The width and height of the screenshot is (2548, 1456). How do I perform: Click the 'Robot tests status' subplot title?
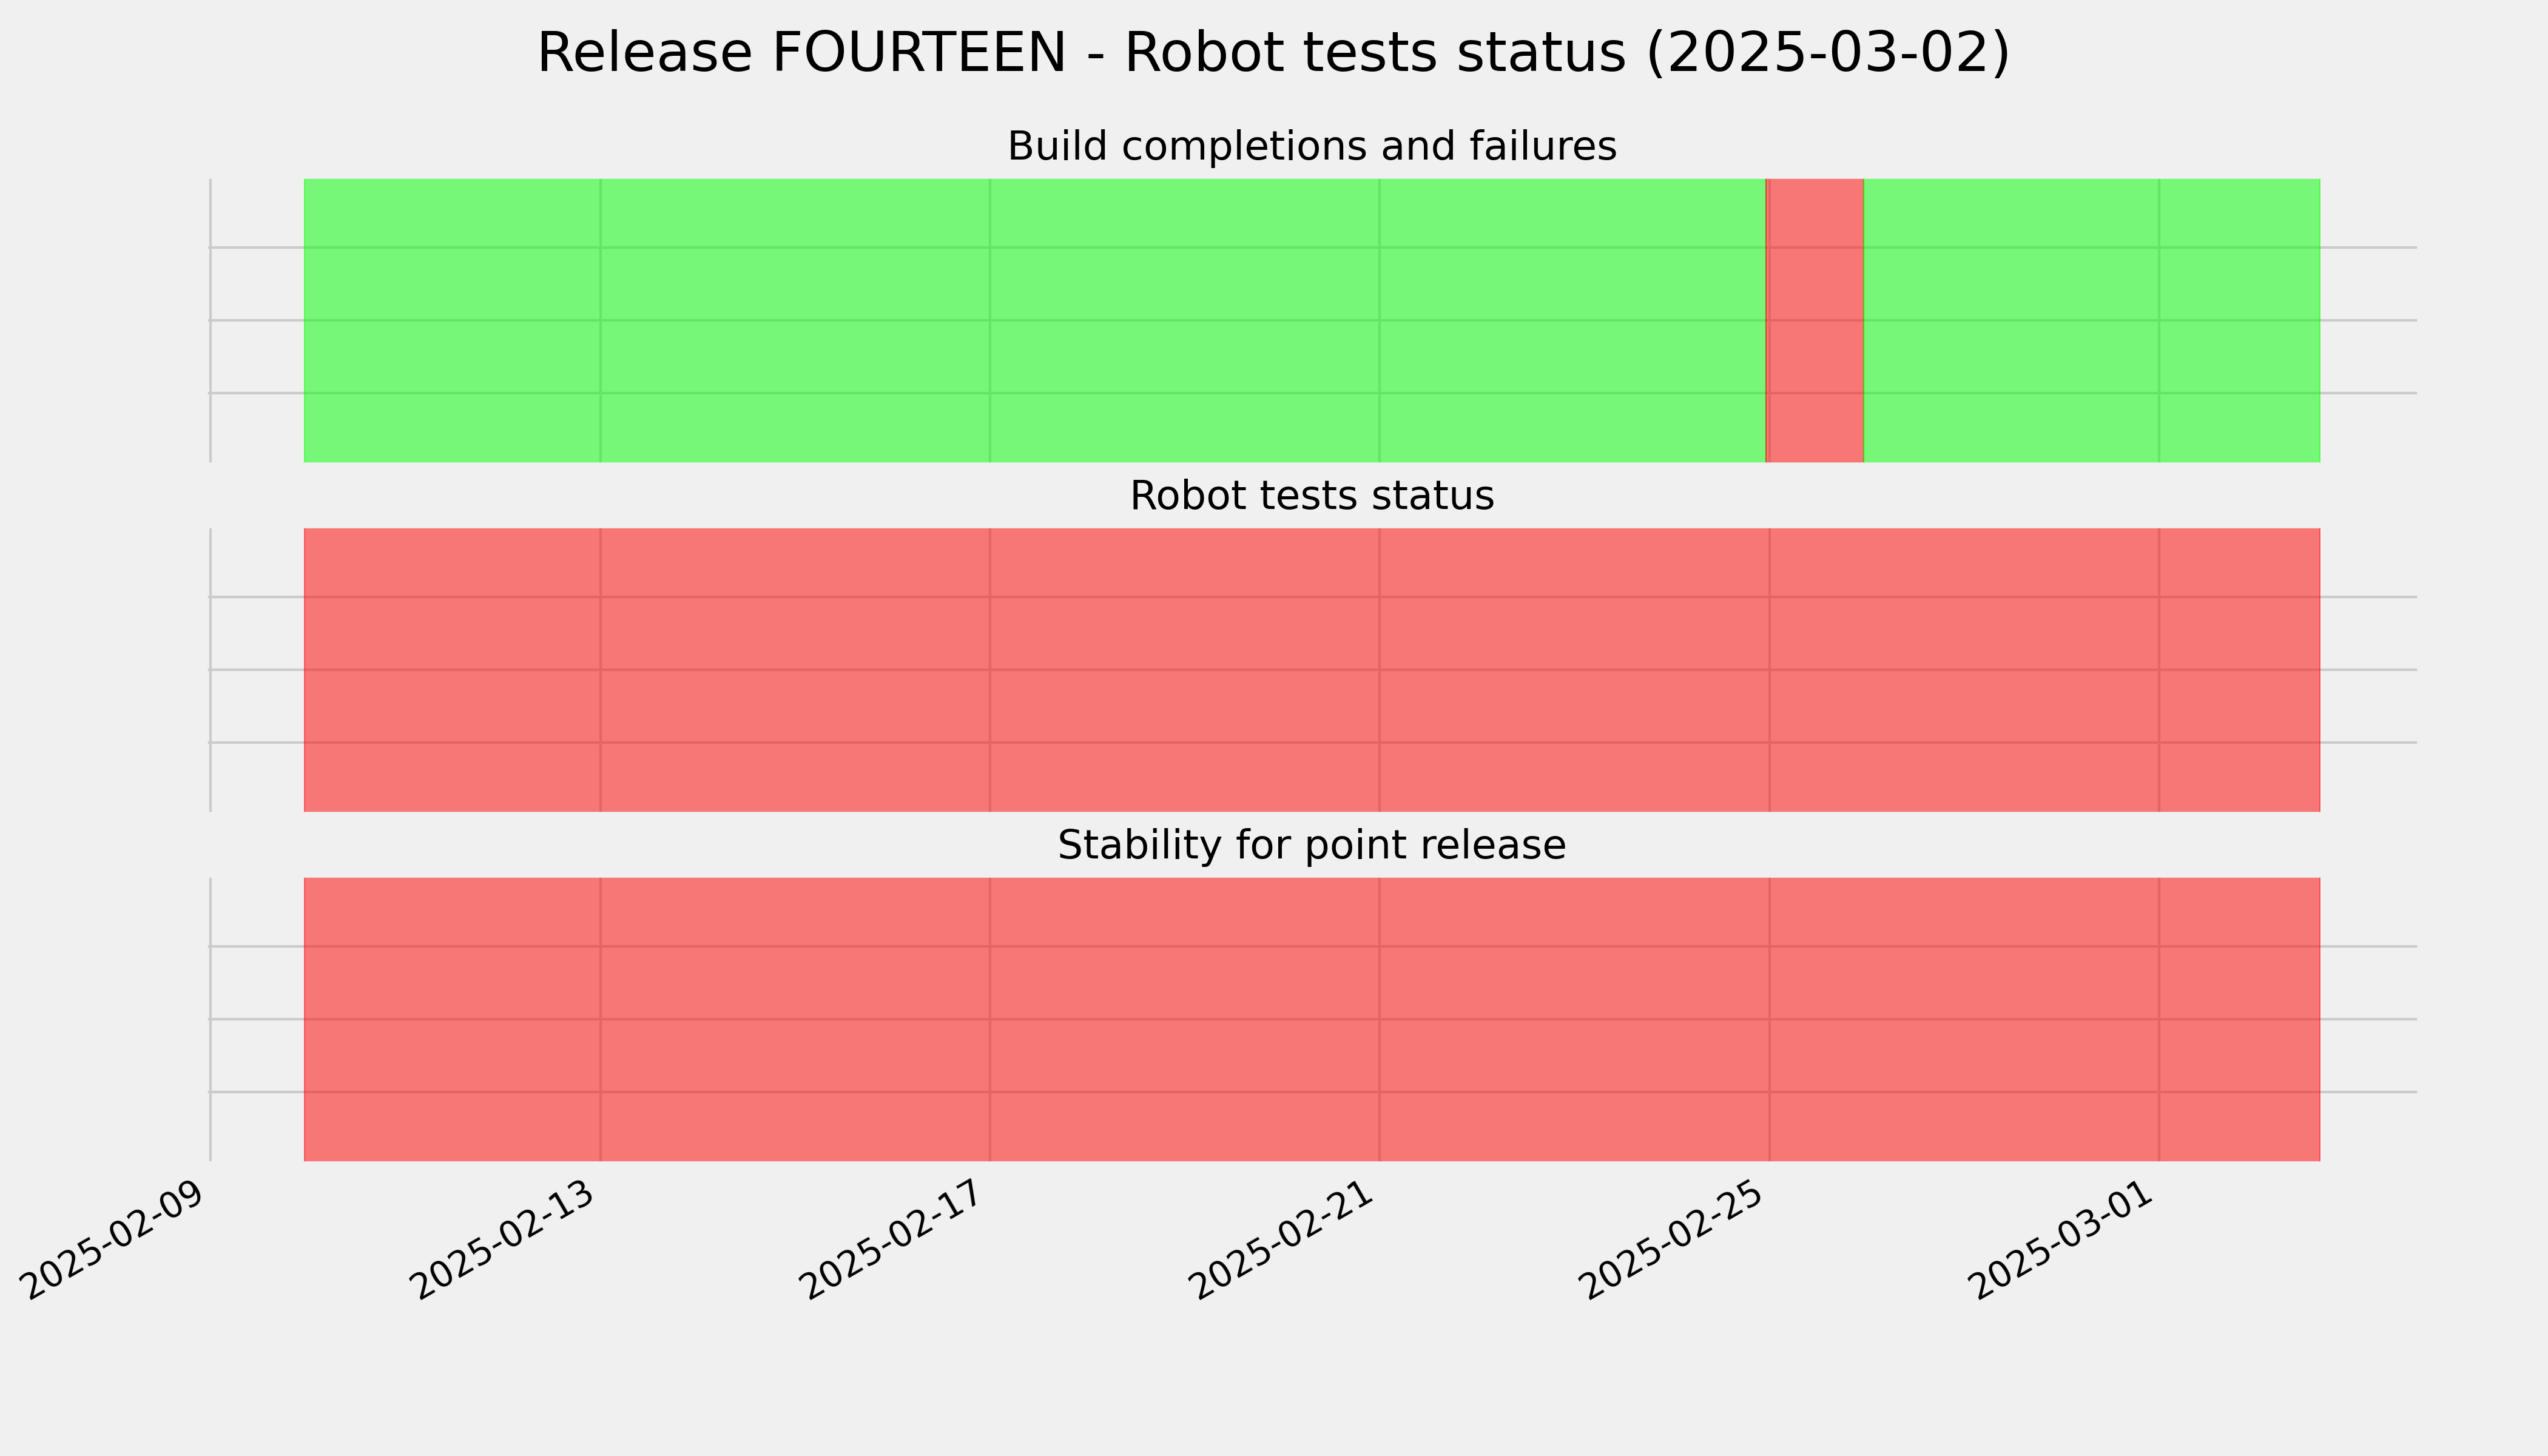(x=1312, y=496)
